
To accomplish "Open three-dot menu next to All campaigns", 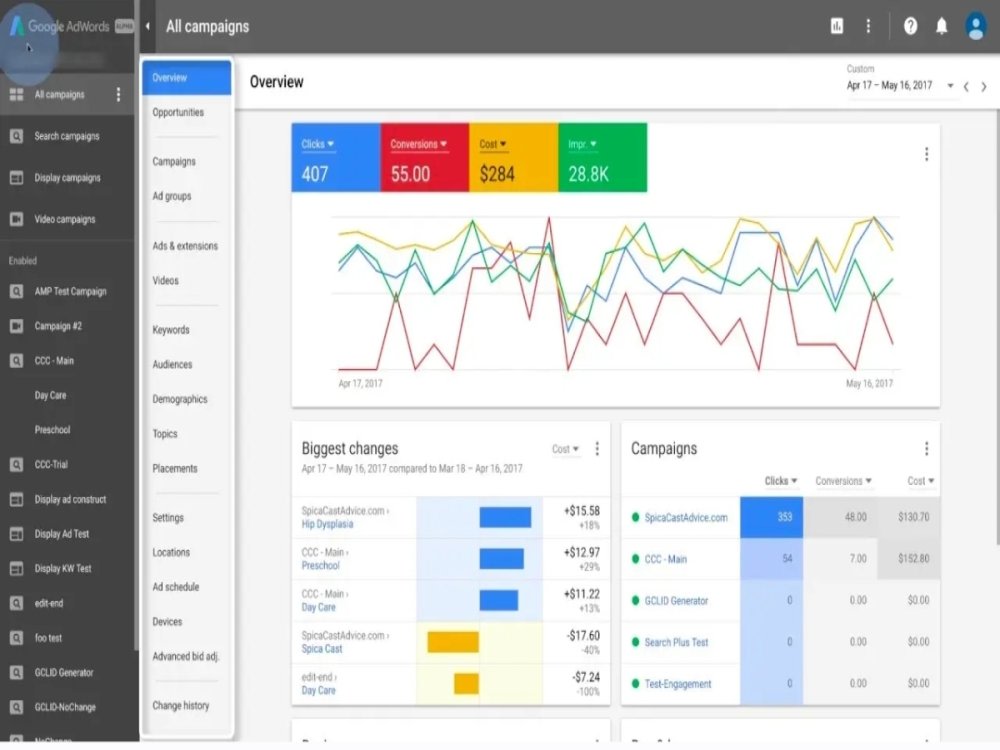I will point(118,94).
